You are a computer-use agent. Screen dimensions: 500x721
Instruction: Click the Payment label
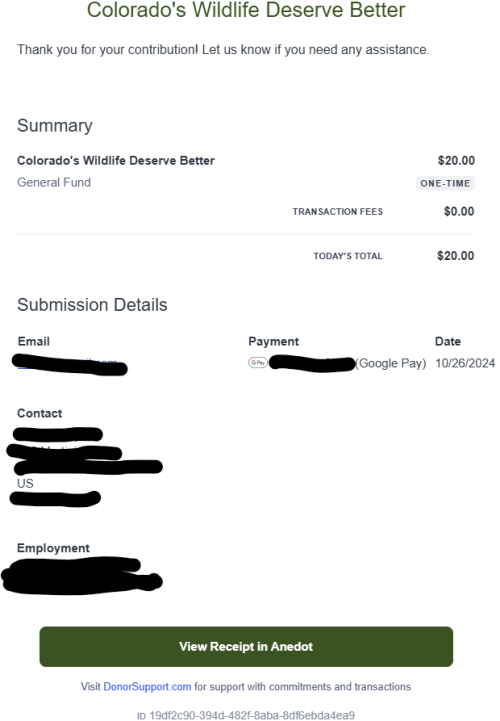point(274,341)
